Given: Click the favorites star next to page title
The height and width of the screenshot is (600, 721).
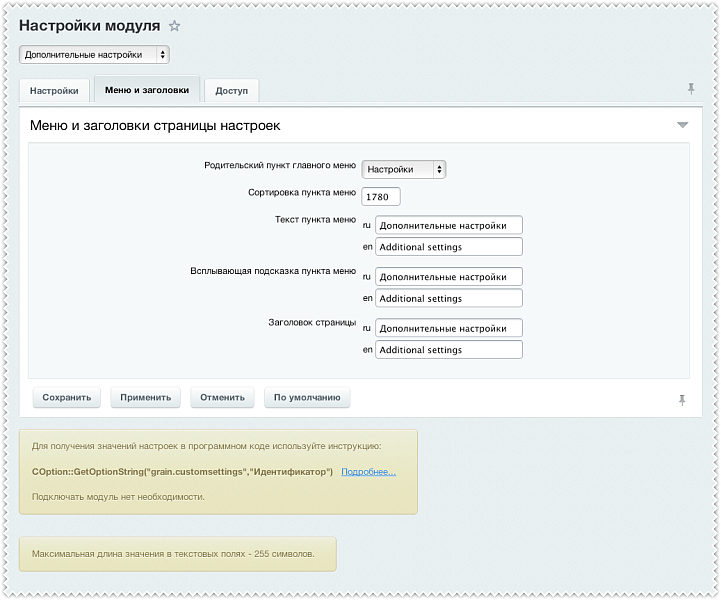Looking at the screenshot, I should point(175,26).
